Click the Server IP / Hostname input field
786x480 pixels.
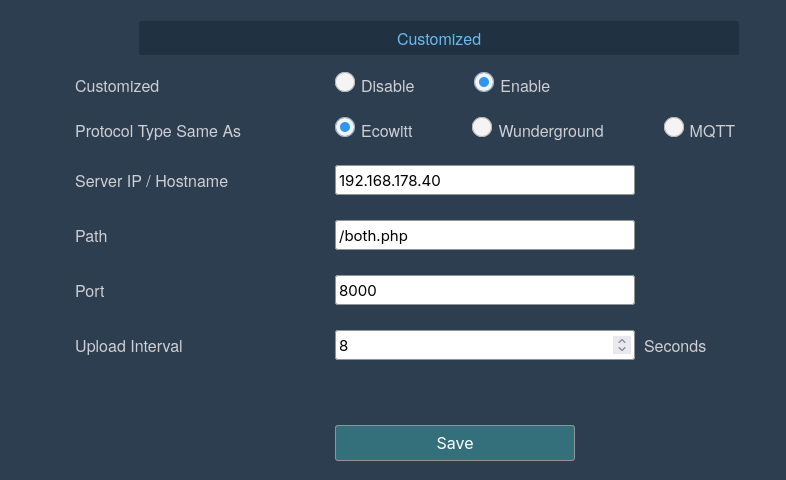[x=485, y=180]
